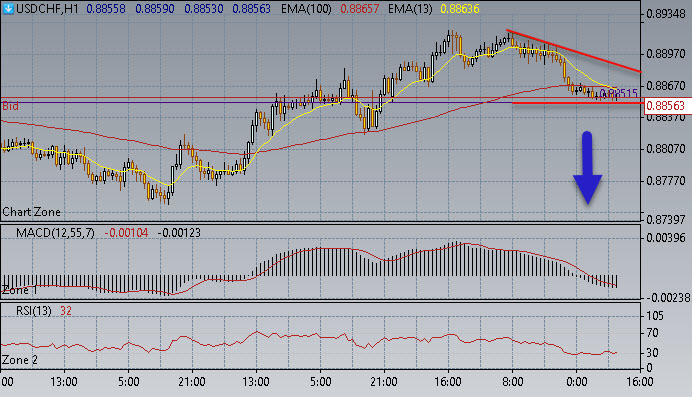Click the 0.89348 price scale label
Screen dimensions: 692x397
coord(666,14)
